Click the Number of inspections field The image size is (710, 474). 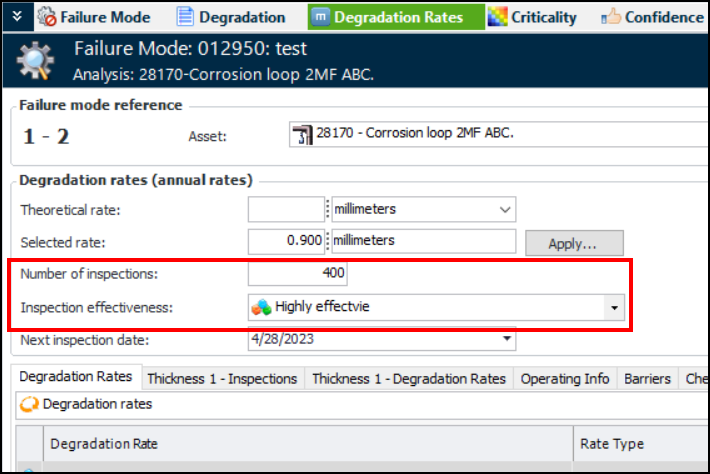pos(298,274)
